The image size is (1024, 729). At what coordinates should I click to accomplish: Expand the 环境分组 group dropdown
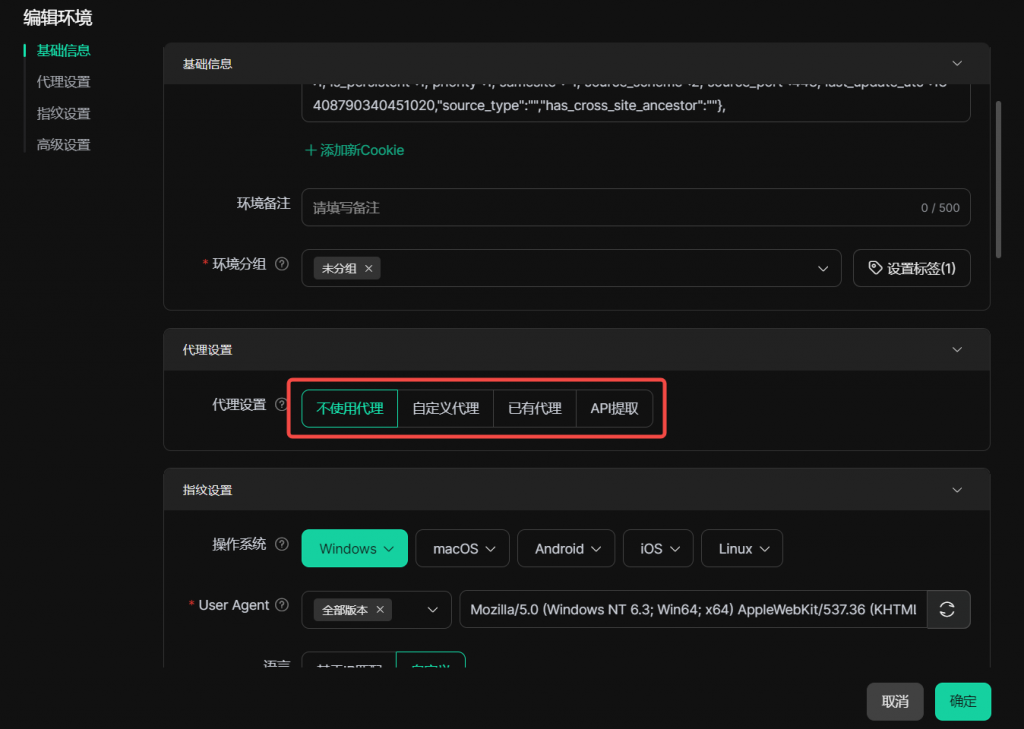pos(823,268)
